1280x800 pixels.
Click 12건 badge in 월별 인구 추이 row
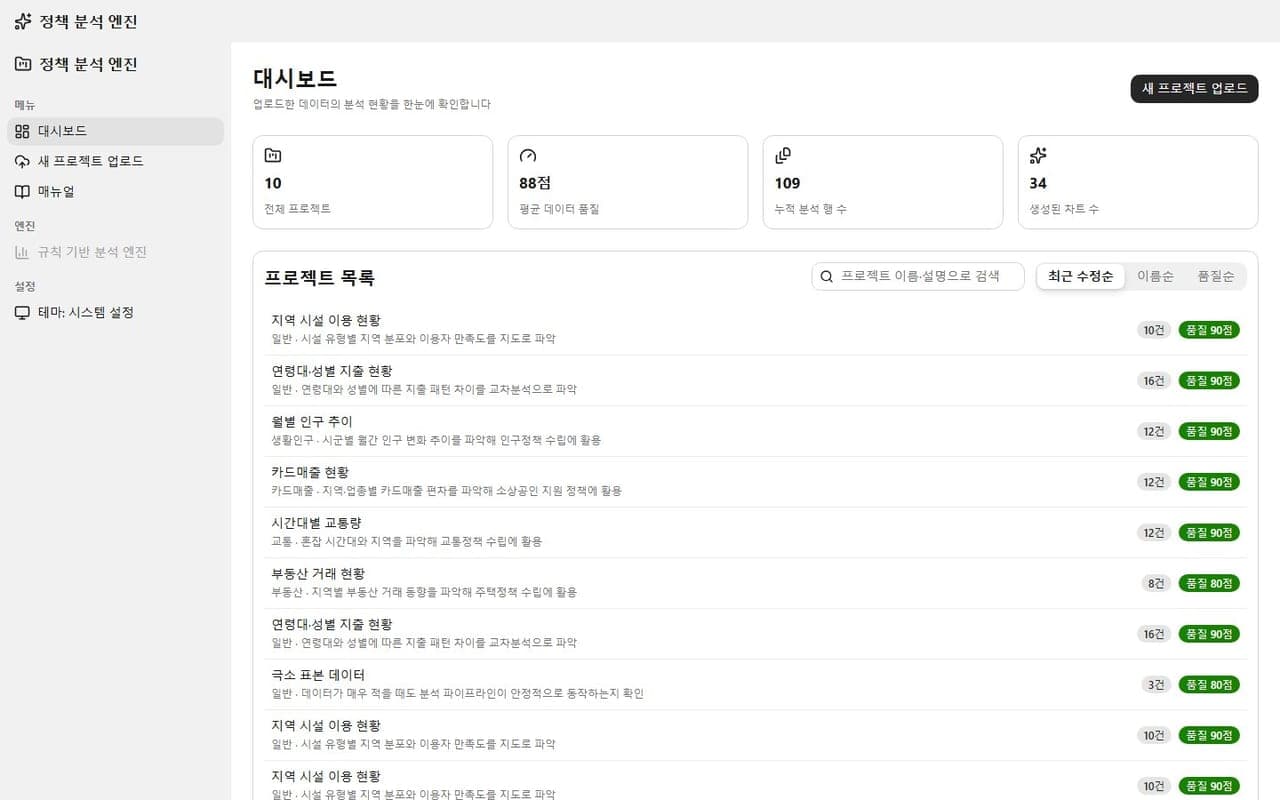(x=1154, y=431)
